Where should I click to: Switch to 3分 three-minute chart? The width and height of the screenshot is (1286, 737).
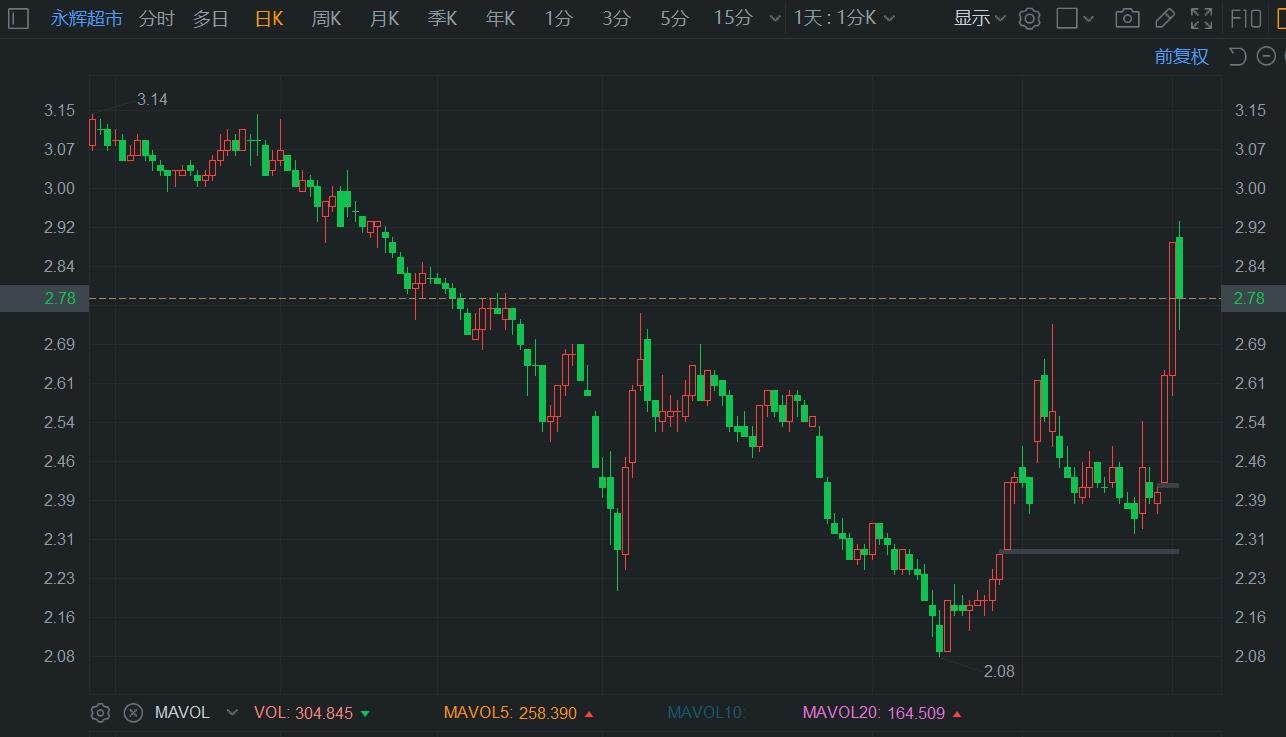tap(616, 18)
